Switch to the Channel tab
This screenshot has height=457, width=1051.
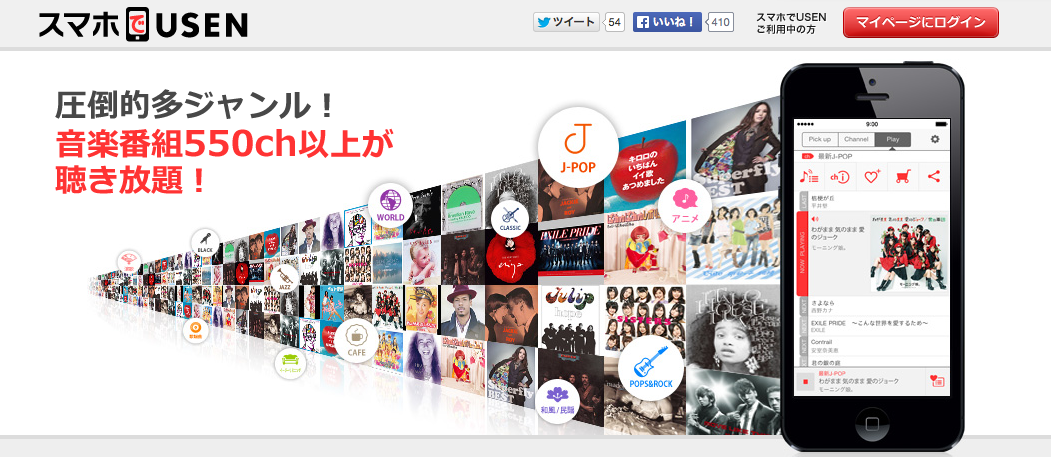click(x=856, y=139)
